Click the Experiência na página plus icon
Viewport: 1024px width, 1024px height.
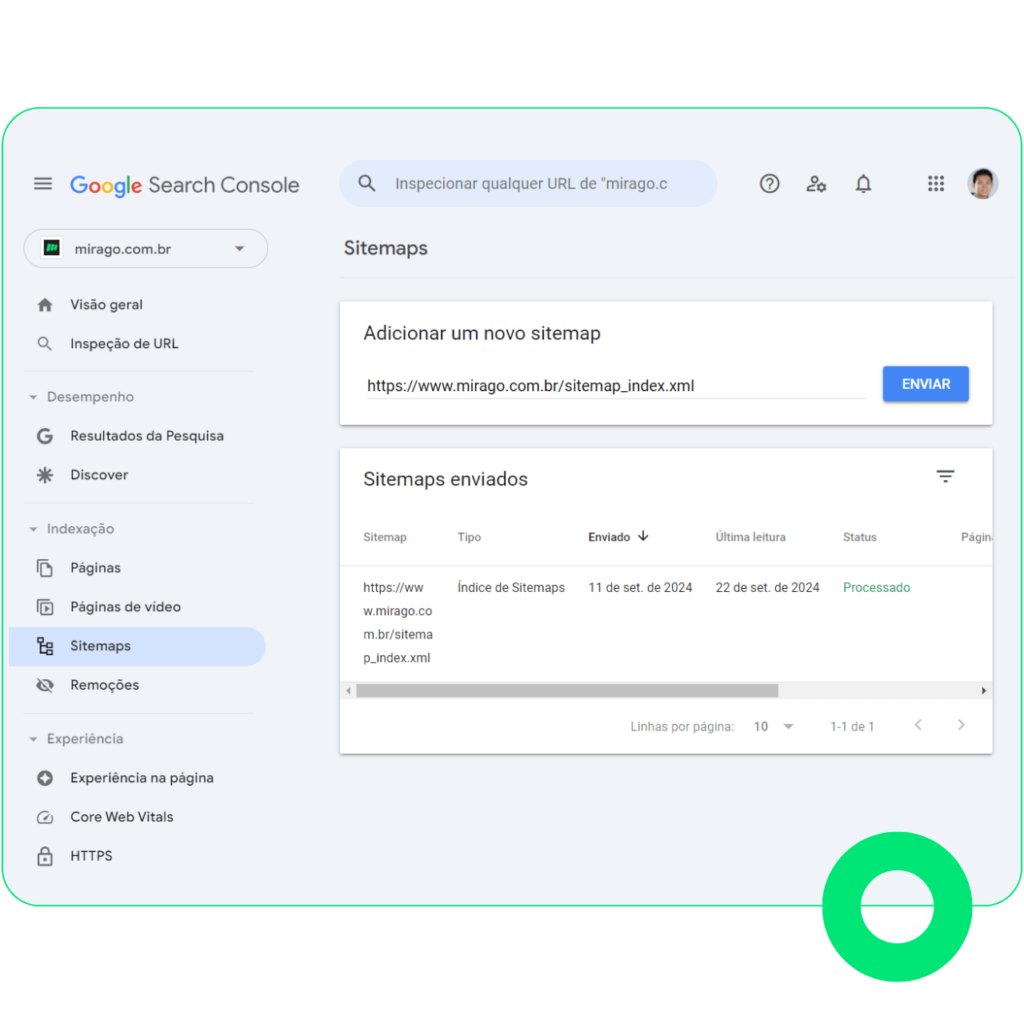[44, 778]
